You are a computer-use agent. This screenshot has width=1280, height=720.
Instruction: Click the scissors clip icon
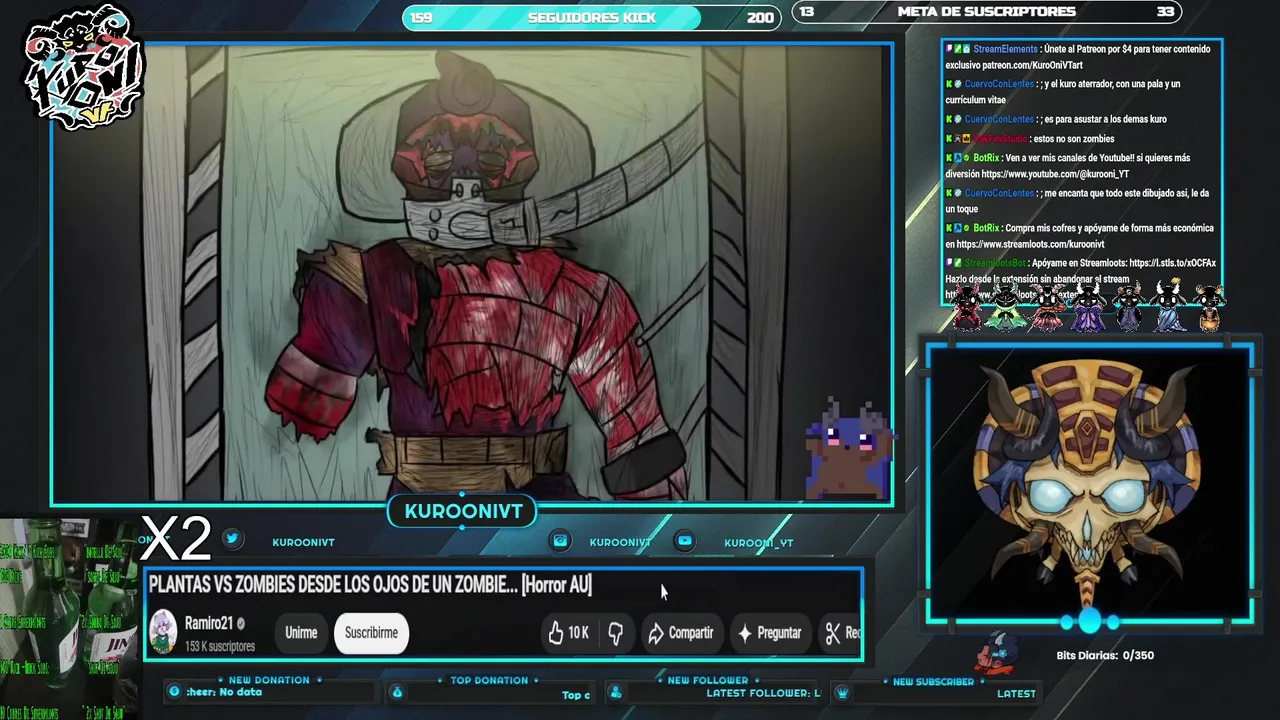coord(832,633)
